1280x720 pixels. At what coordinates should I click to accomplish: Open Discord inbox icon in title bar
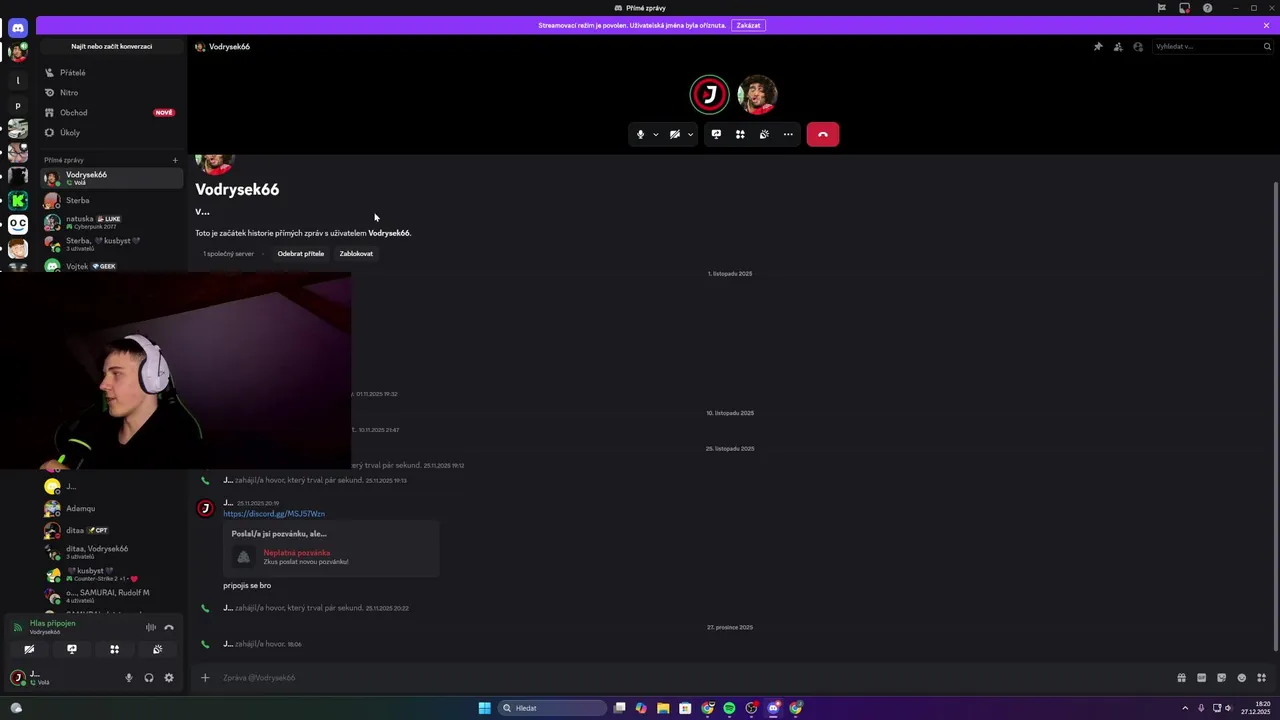coord(1184,8)
